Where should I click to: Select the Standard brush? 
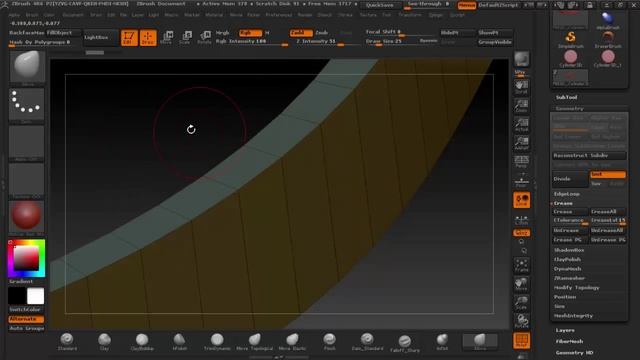(67, 342)
